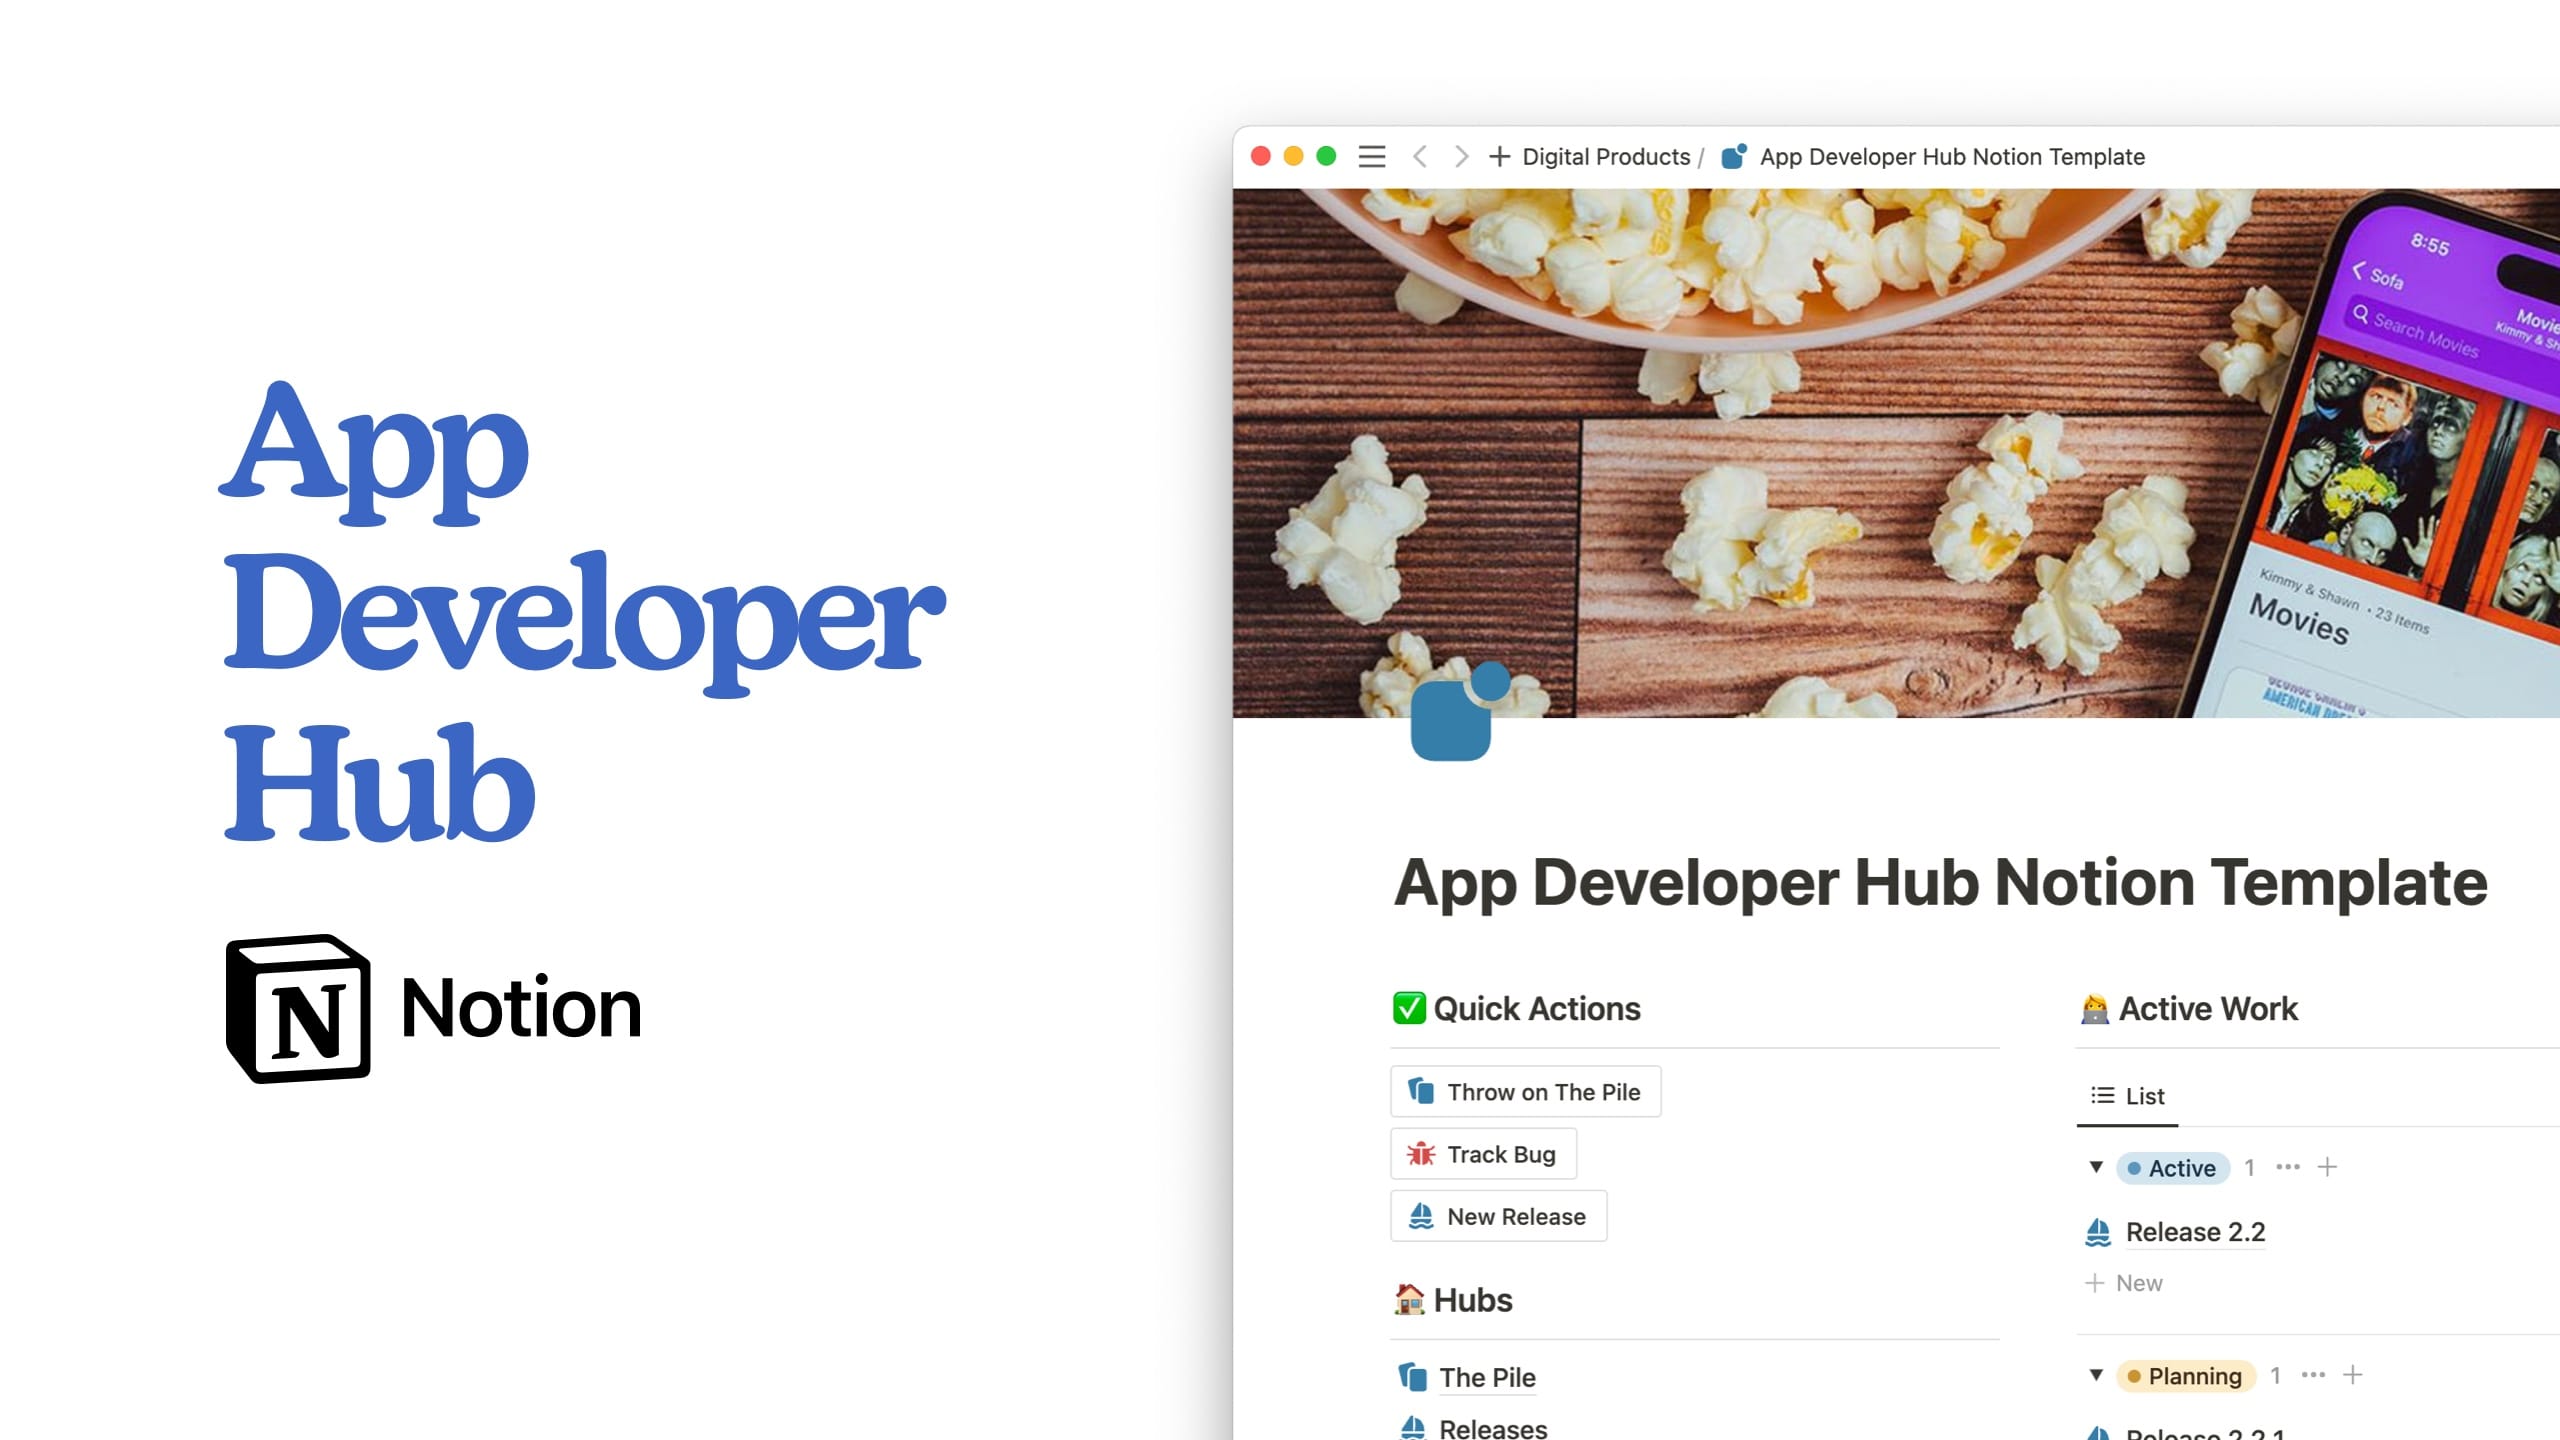Screen dimensions: 2560x1440
Task: Expand the Planning group options with the ellipsis
Action: [x=2314, y=1375]
